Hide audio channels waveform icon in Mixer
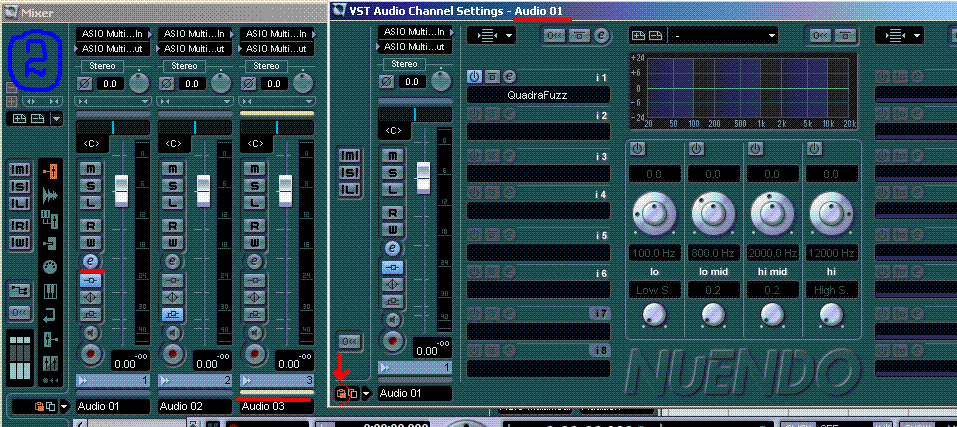The image size is (957, 427). tap(51, 196)
